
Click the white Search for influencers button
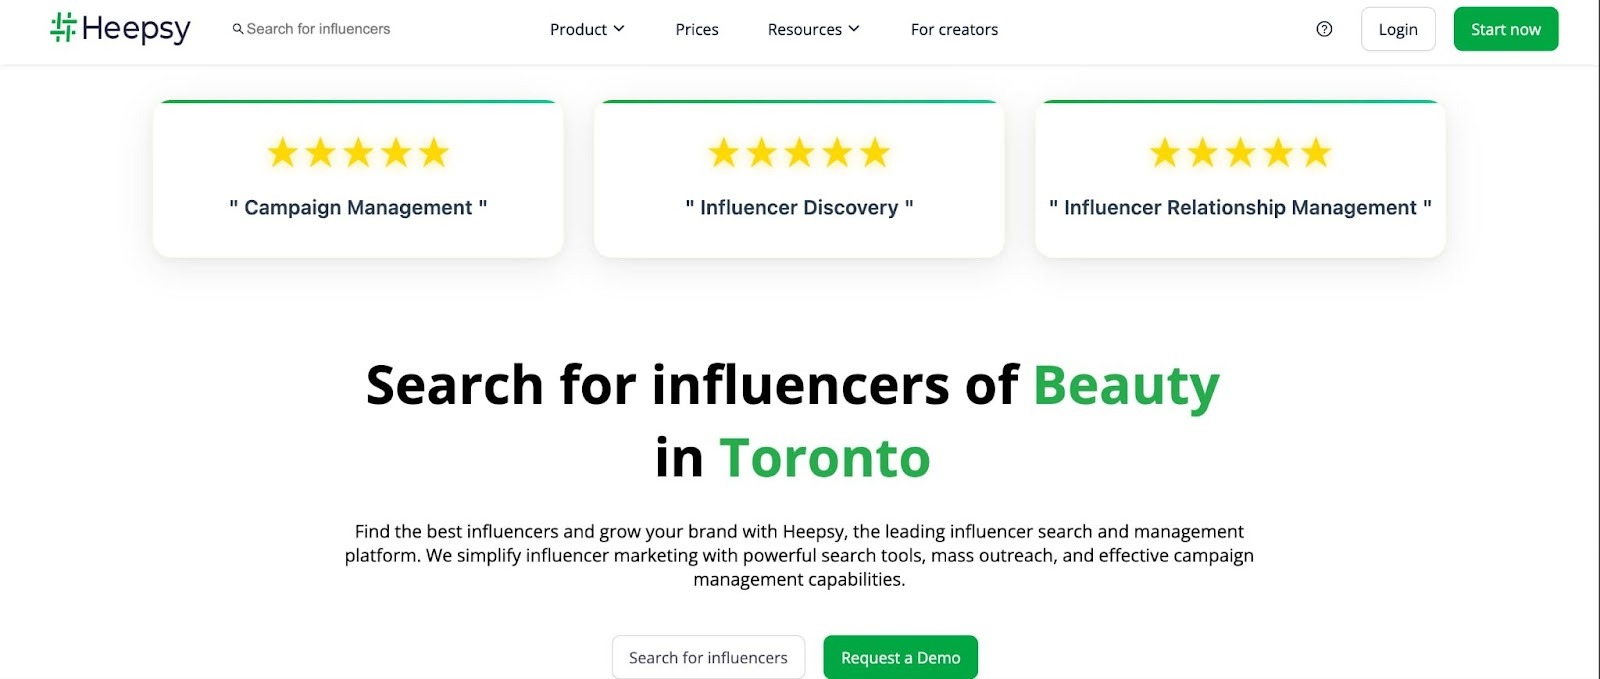point(708,657)
